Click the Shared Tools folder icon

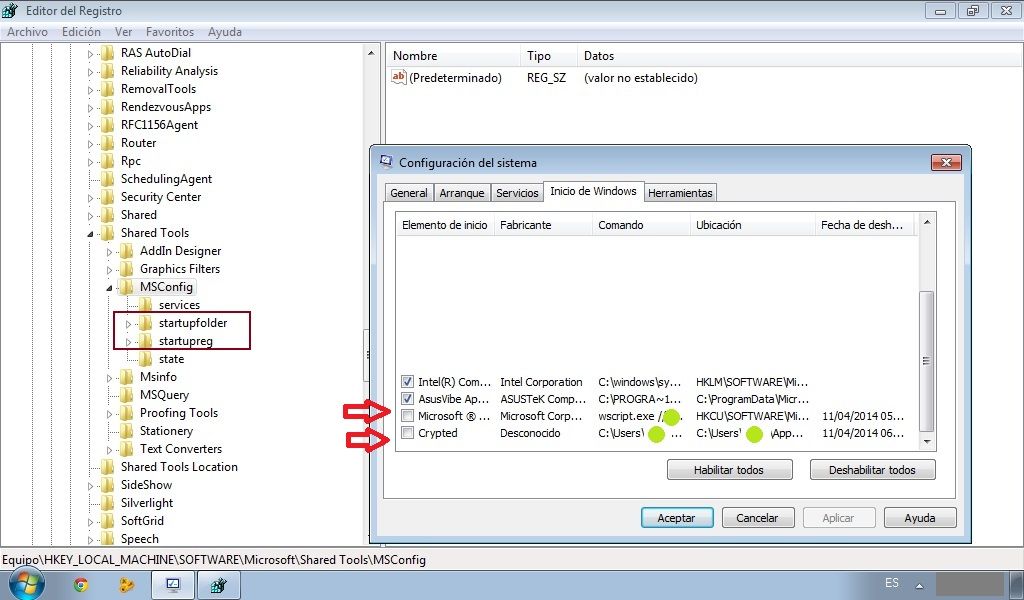pos(108,233)
